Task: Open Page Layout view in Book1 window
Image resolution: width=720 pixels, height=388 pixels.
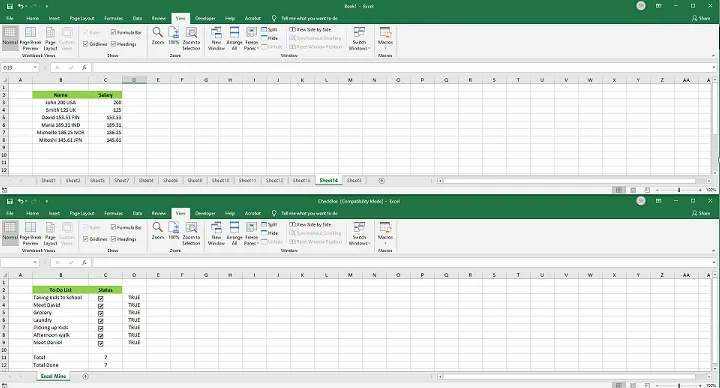Action: coord(51,39)
